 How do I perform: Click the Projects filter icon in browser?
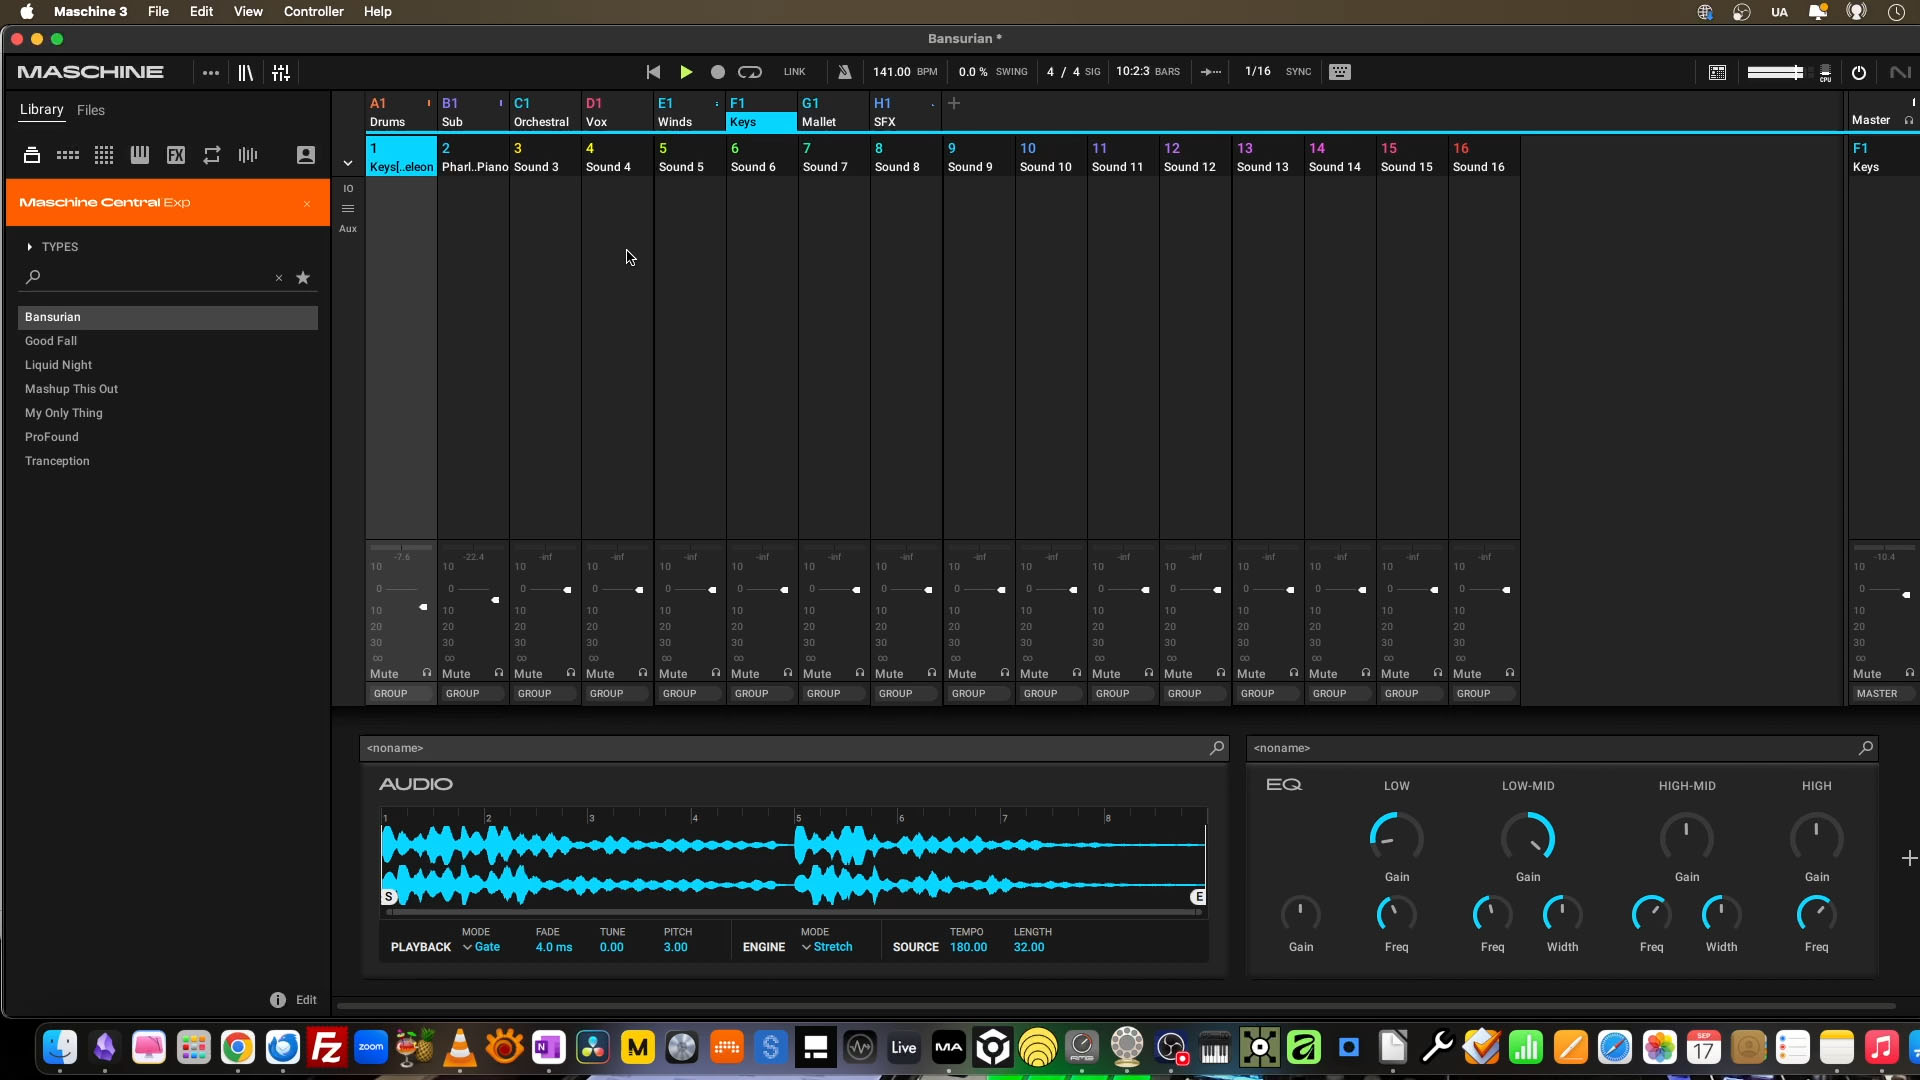click(32, 155)
